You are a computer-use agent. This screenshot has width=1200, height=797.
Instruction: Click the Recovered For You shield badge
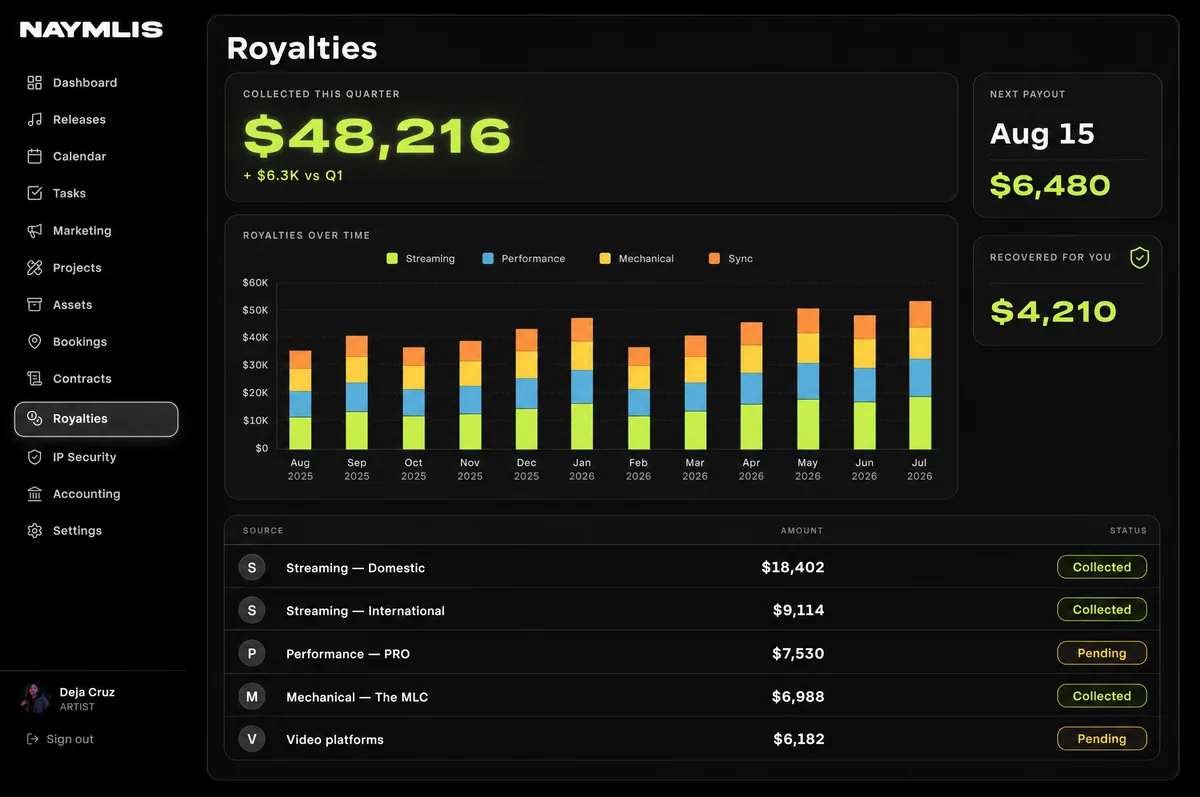click(x=1139, y=258)
